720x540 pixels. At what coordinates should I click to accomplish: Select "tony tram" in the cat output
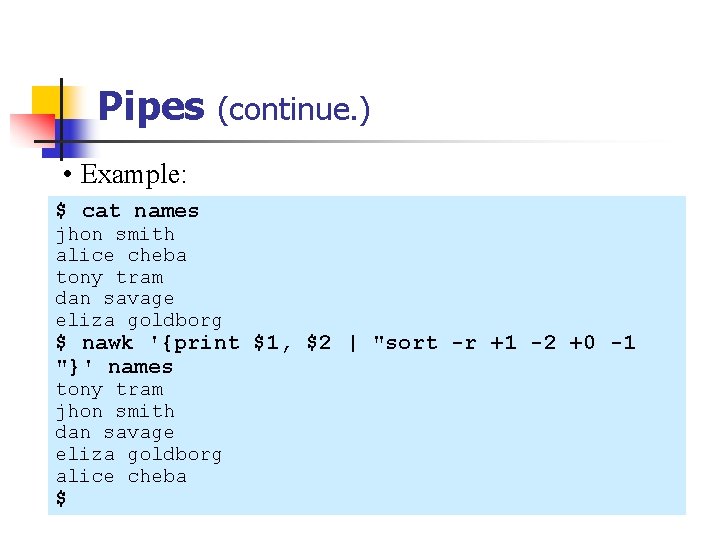pos(109,277)
